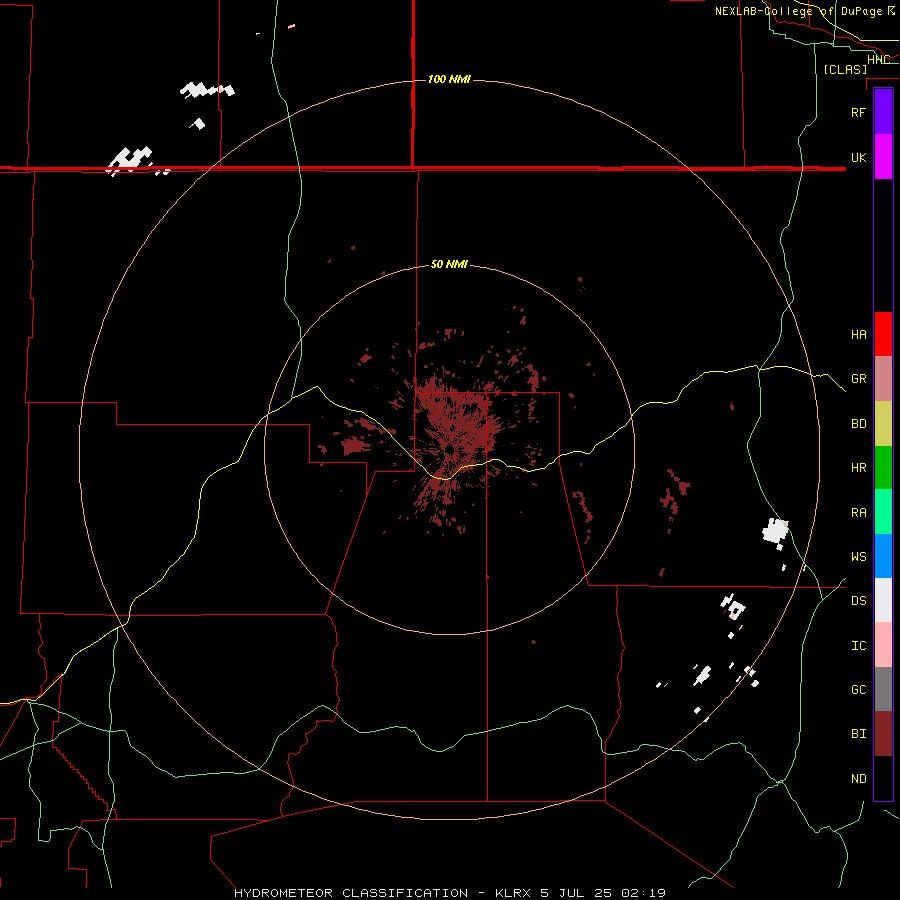Click the RA legend label
This screenshot has width=900, height=900.
tap(858, 512)
